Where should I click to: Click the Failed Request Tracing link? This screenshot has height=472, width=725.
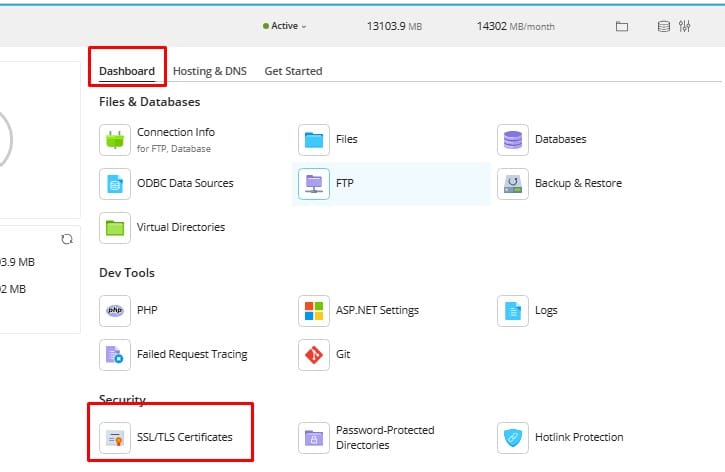192,354
